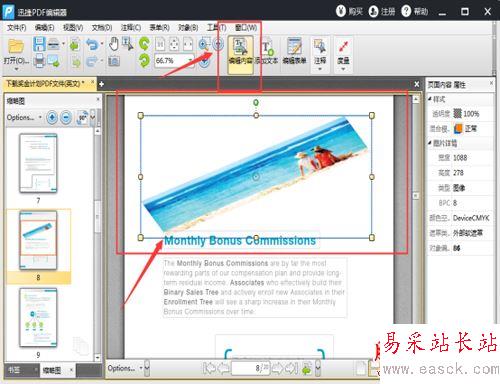The height and width of the screenshot is (384, 500).
Task: Rotate view clockwise with upper green arrow
Action: click(144, 44)
